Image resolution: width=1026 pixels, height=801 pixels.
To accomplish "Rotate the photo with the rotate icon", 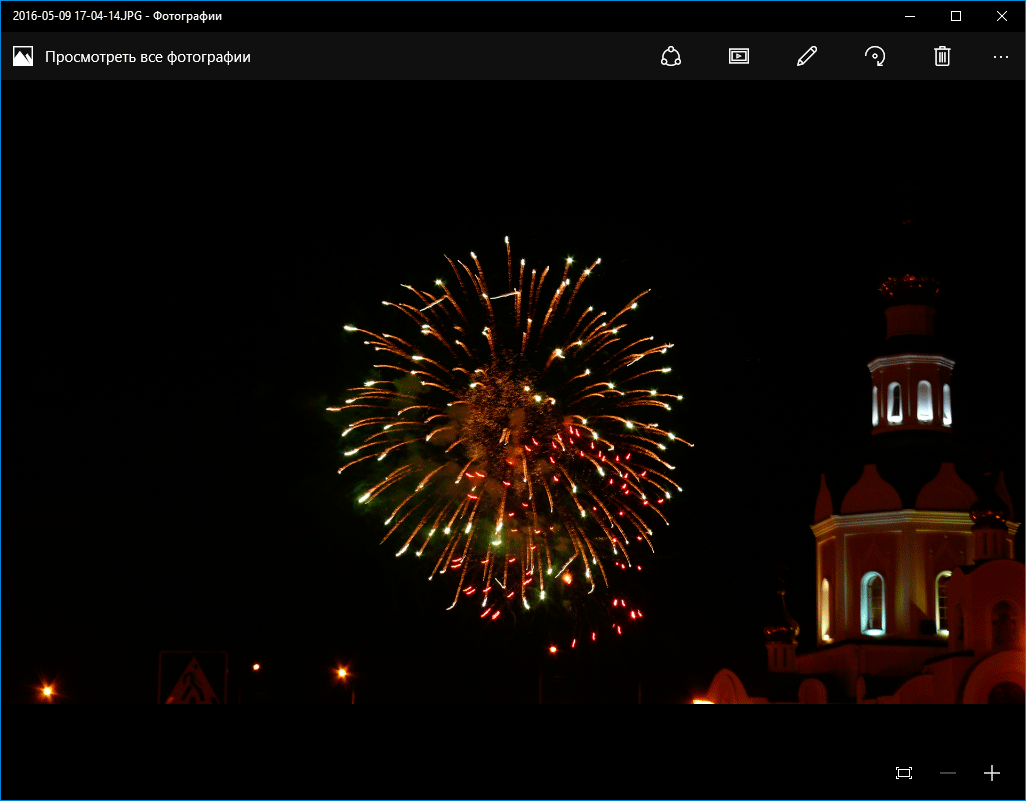I will click(x=874, y=57).
